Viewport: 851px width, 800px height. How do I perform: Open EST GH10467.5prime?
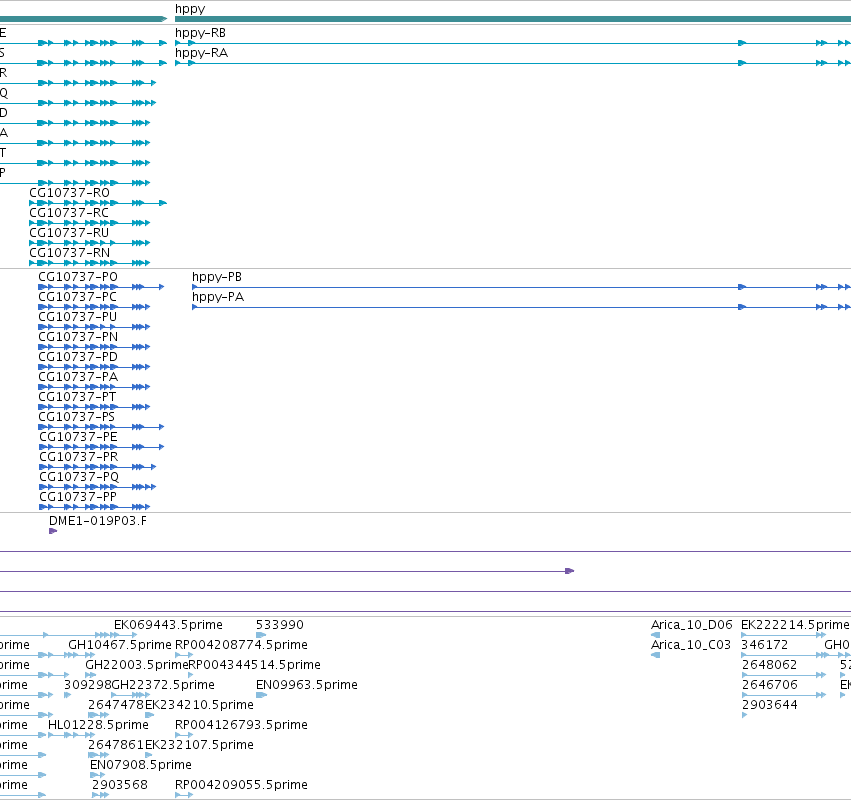coord(119,645)
